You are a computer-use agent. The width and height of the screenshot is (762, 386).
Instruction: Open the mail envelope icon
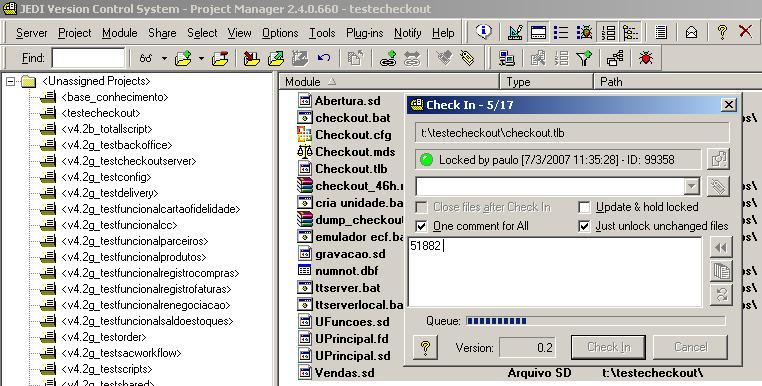[x=691, y=33]
